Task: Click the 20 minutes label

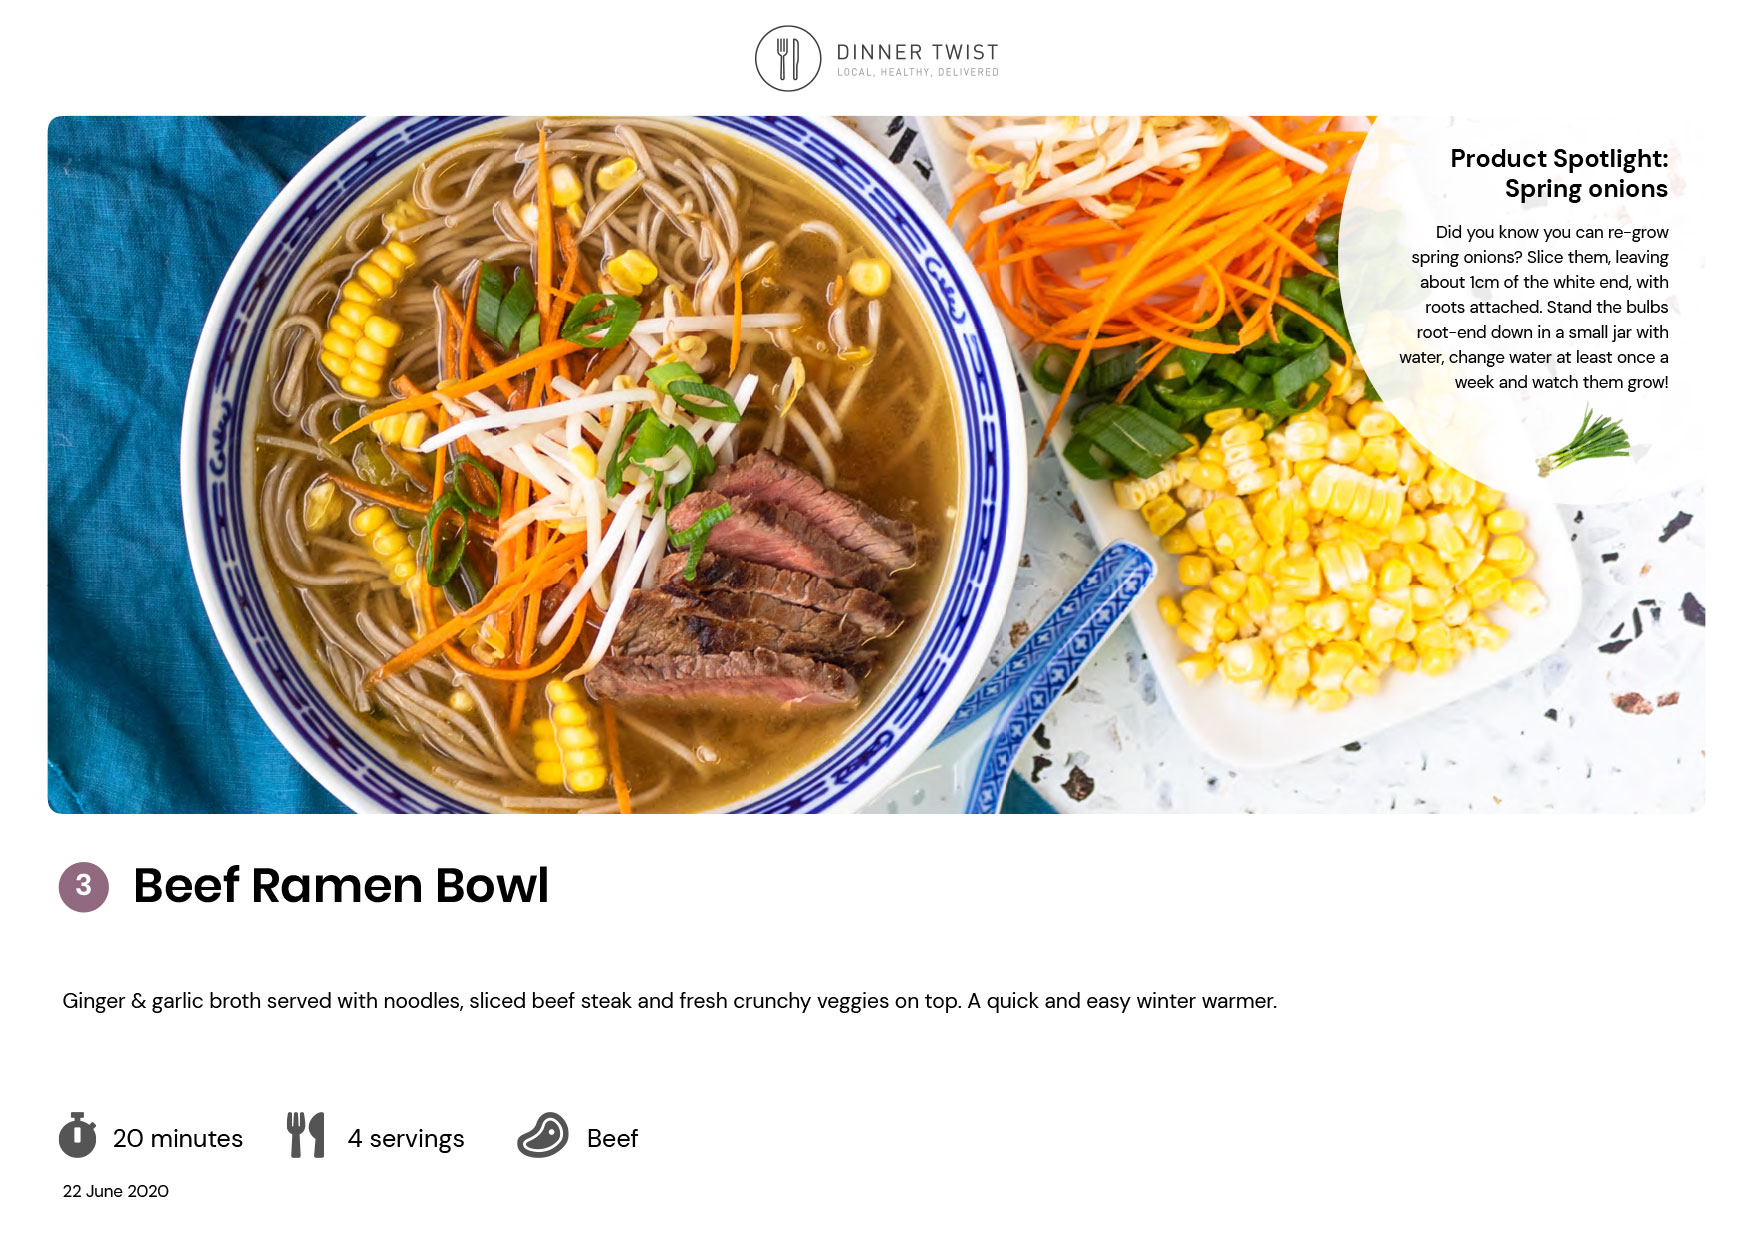Action: (x=178, y=1138)
